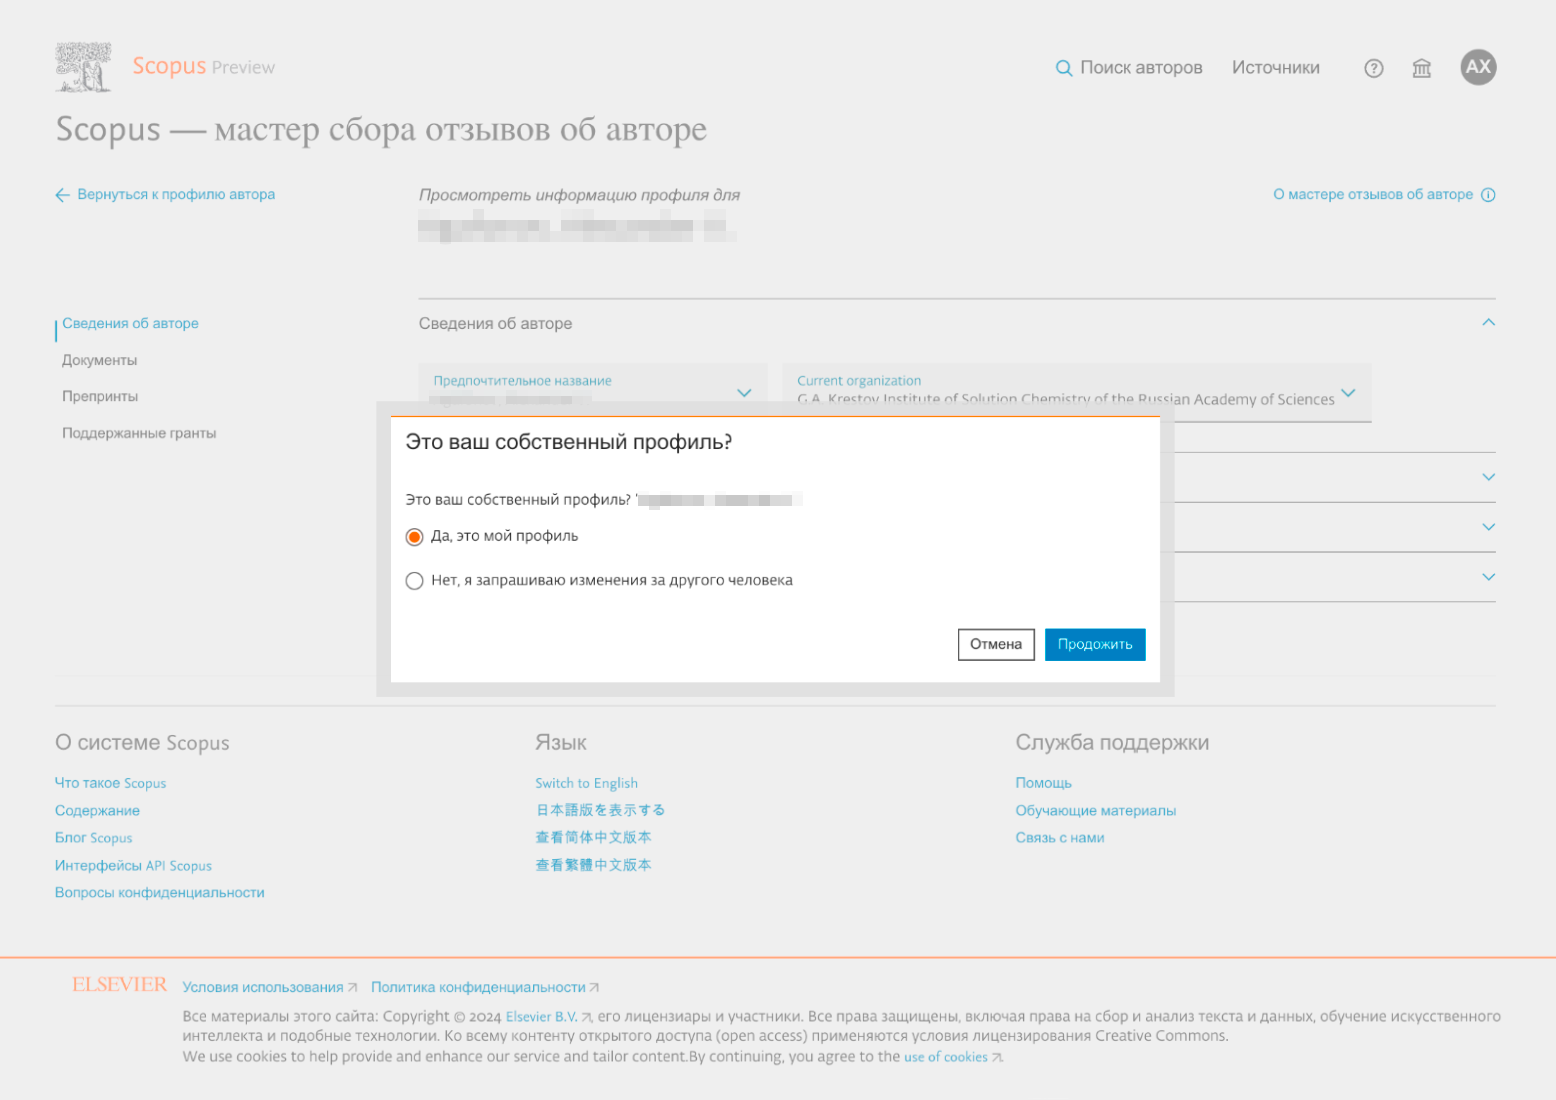Open Current organization dropdown
The image size is (1556, 1100).
(x=1076, y=392)
